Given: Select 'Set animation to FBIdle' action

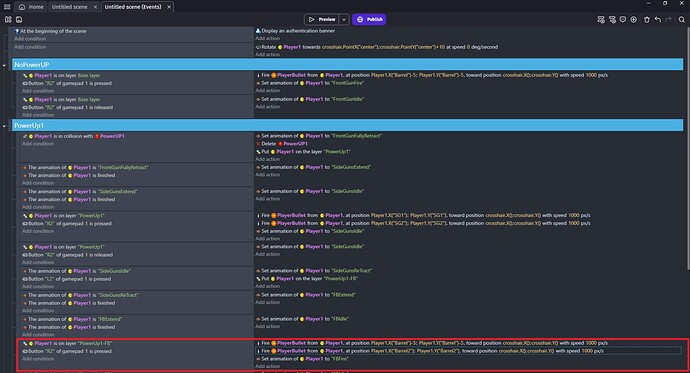Looking at the screenshot, I should pos(302,319).
